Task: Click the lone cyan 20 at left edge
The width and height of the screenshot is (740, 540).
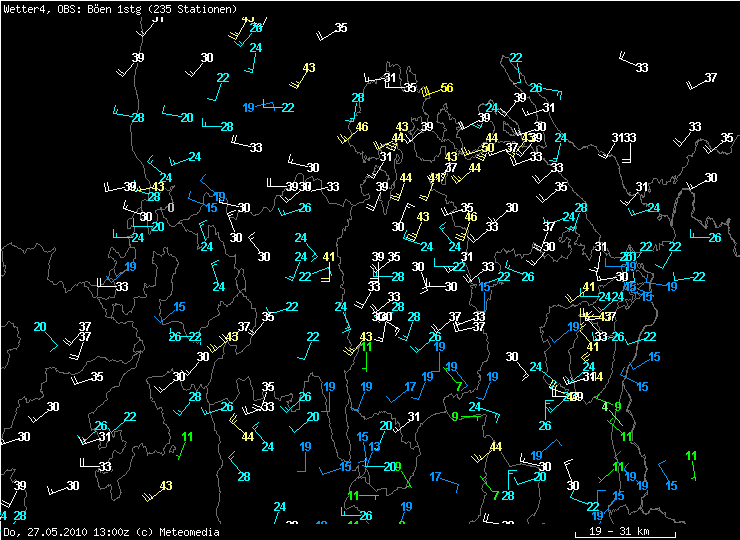Action: tap(40, 327)
